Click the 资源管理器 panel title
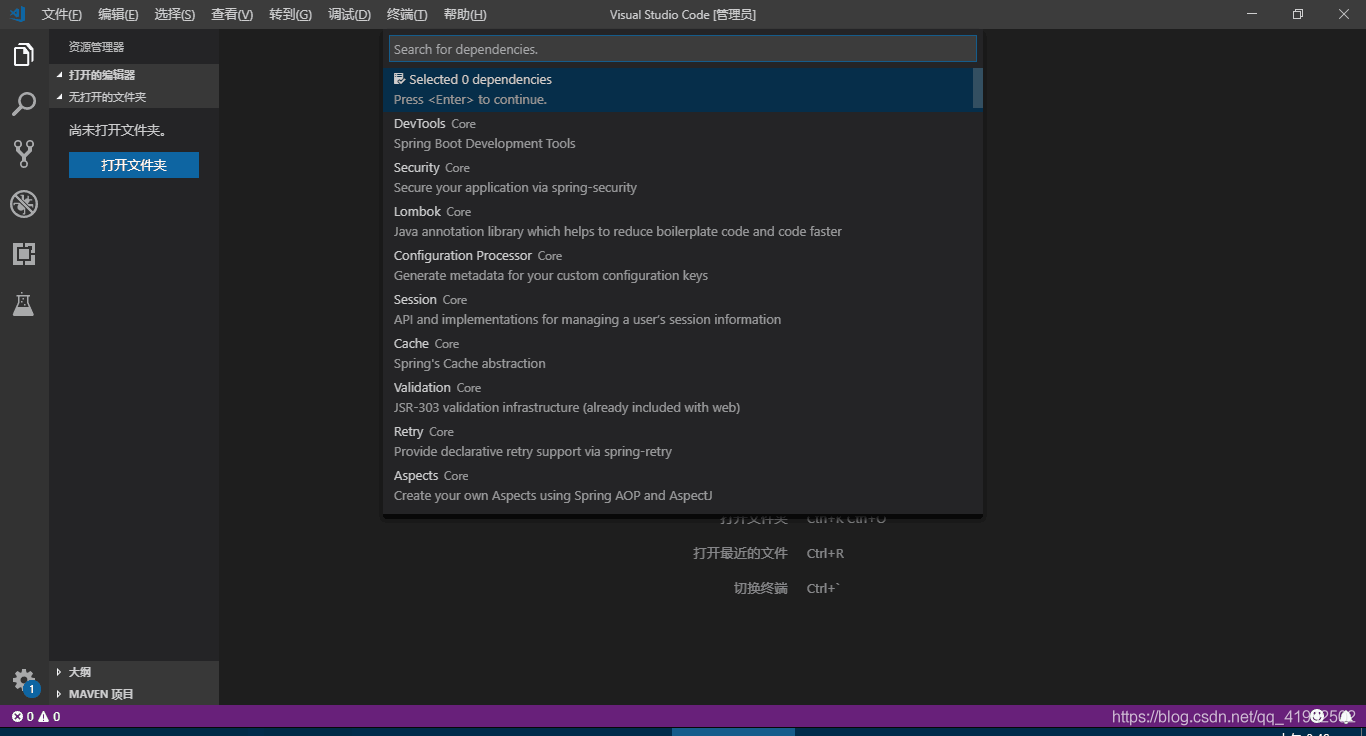The width and height of the screenshot is (1366, 736). (x=96, y=47)
